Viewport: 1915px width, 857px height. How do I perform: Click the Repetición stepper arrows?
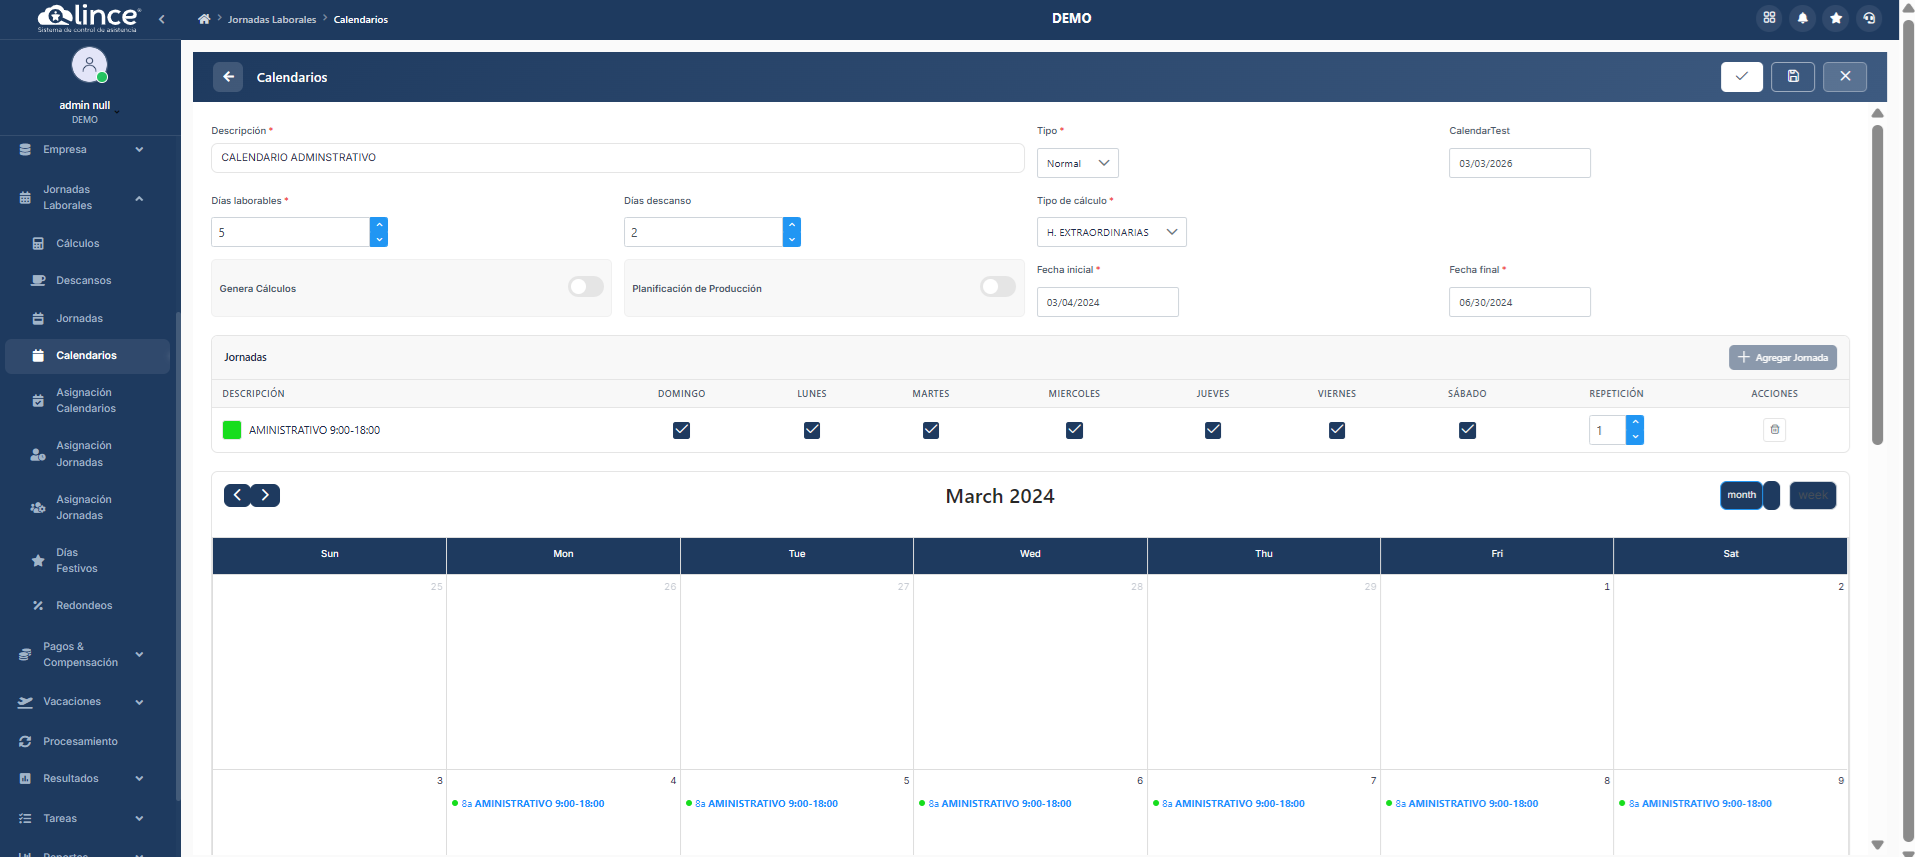click(x=1635, y=430)
